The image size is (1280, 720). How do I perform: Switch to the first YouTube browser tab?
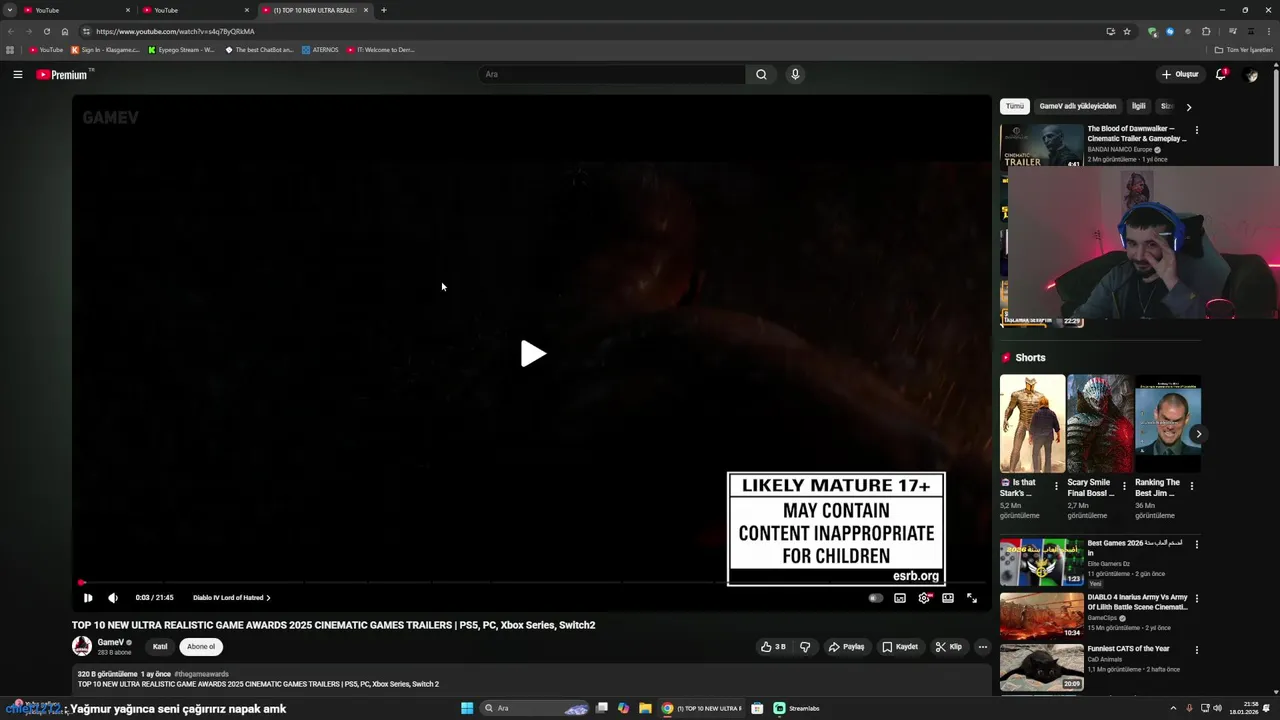click(76, 10)
